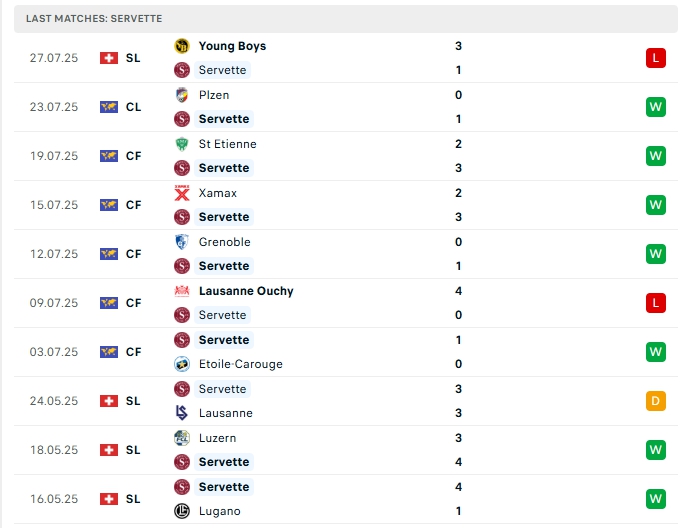The image size is (684, 528).
Task: Click the Lausanne LS logo icon
Action: (182, 413)
